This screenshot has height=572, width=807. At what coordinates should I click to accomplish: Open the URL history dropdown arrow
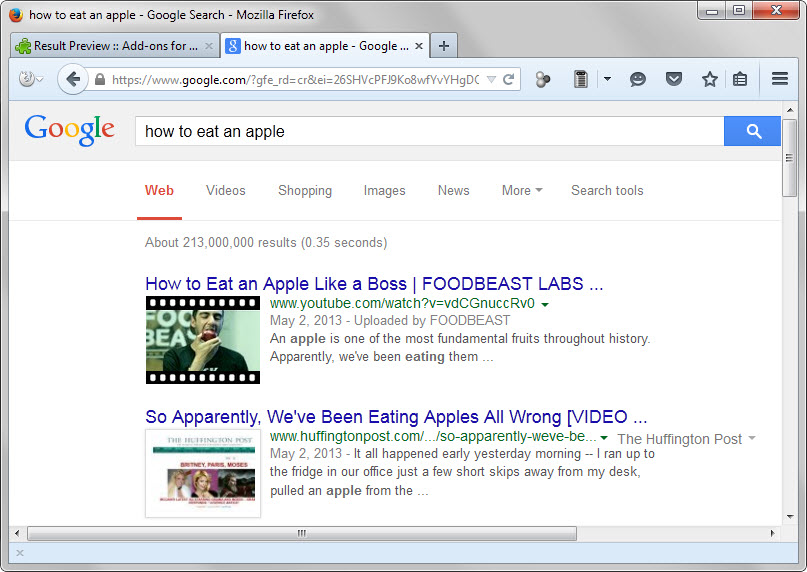[x=492, y=79]
